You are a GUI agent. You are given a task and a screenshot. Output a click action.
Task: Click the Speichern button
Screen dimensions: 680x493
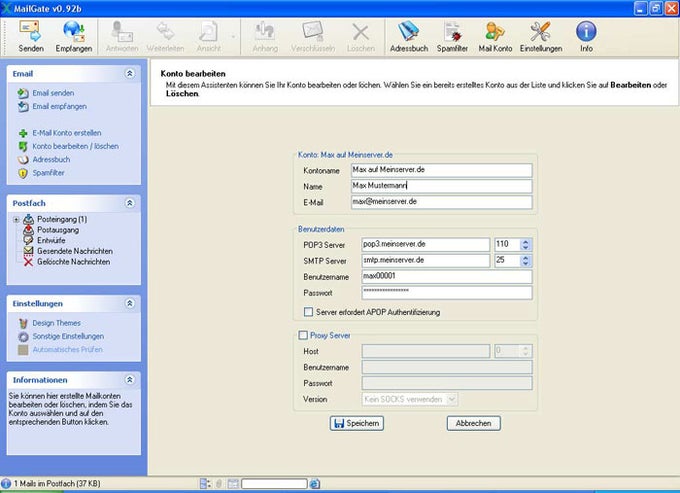tap(356, 424)
